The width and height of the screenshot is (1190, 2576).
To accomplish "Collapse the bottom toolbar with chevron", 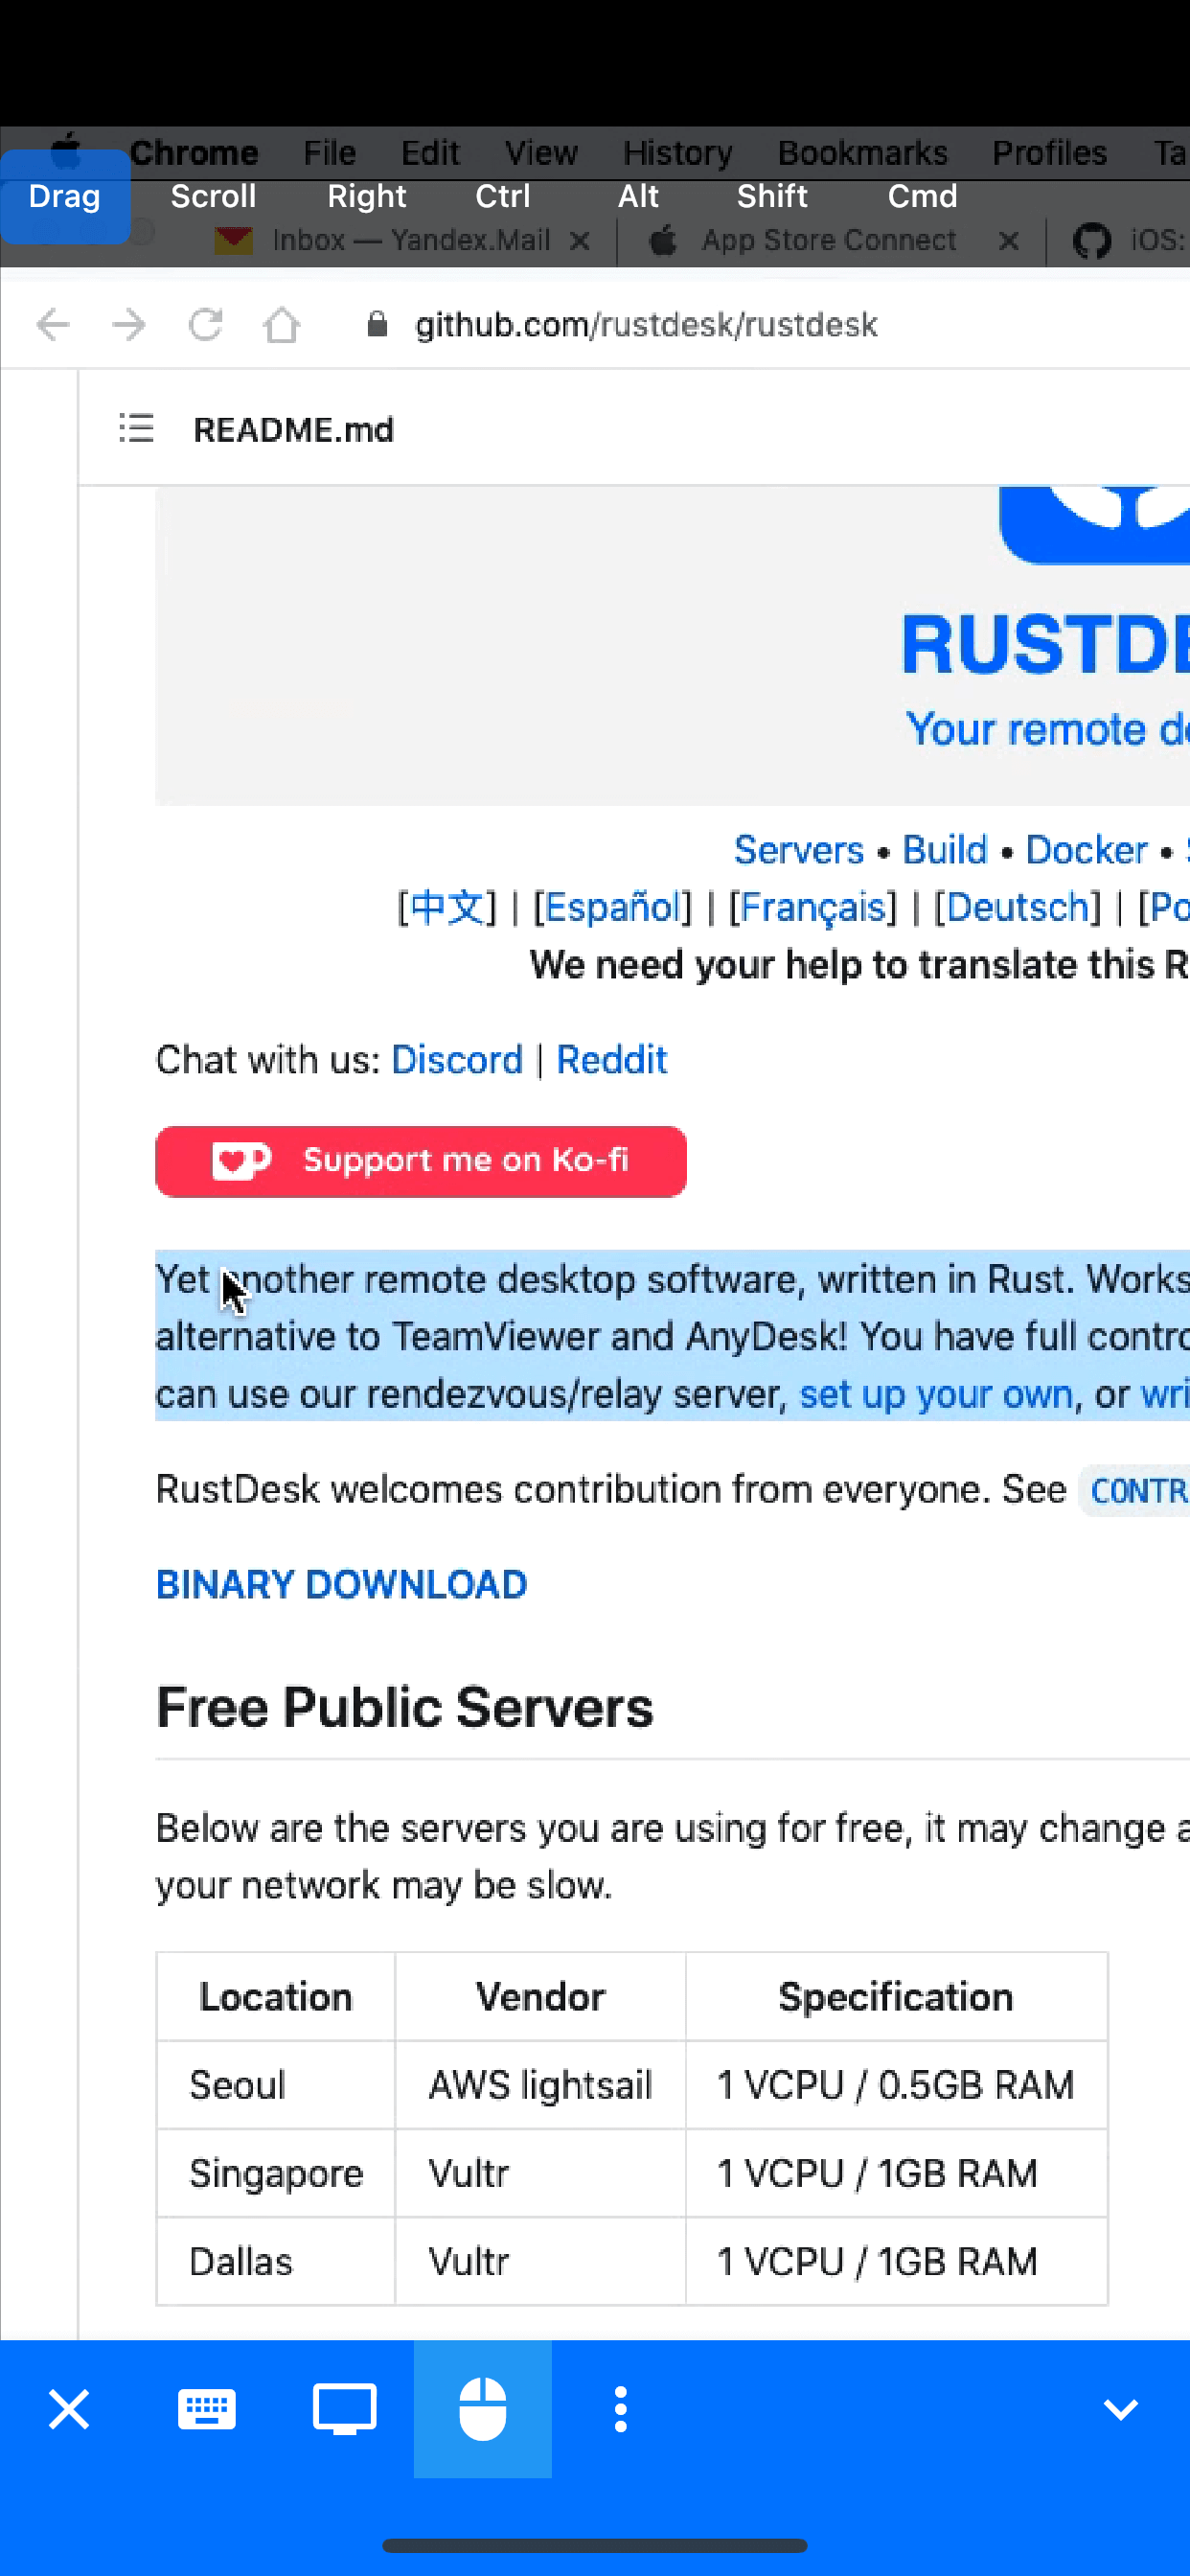I will click(x=1120, y=2409).
